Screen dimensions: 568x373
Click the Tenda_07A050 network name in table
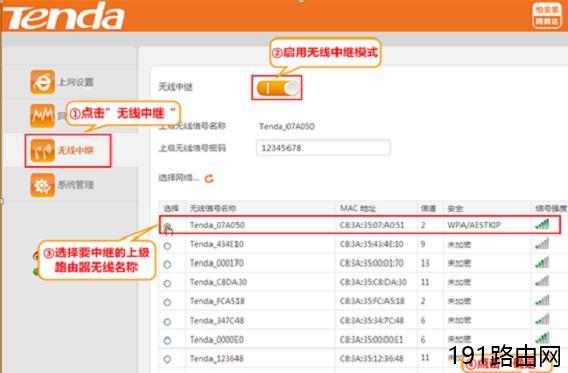(217, 225)
